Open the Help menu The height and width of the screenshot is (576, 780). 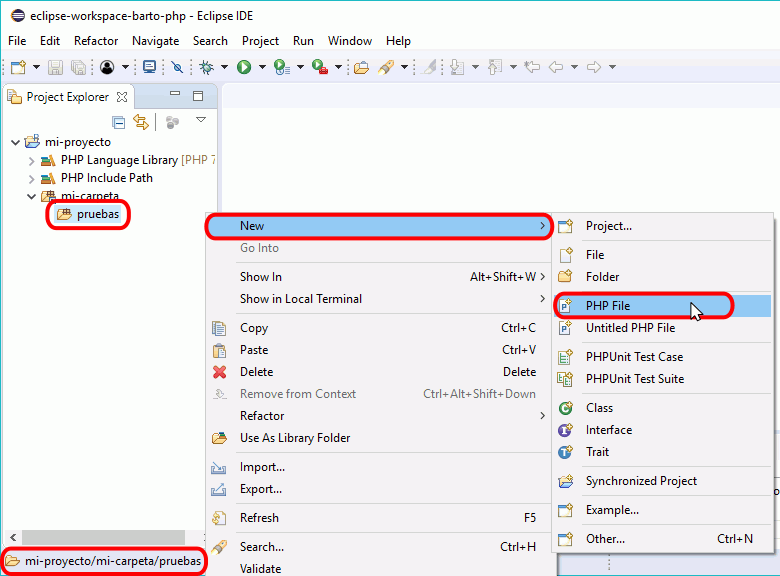398,41
